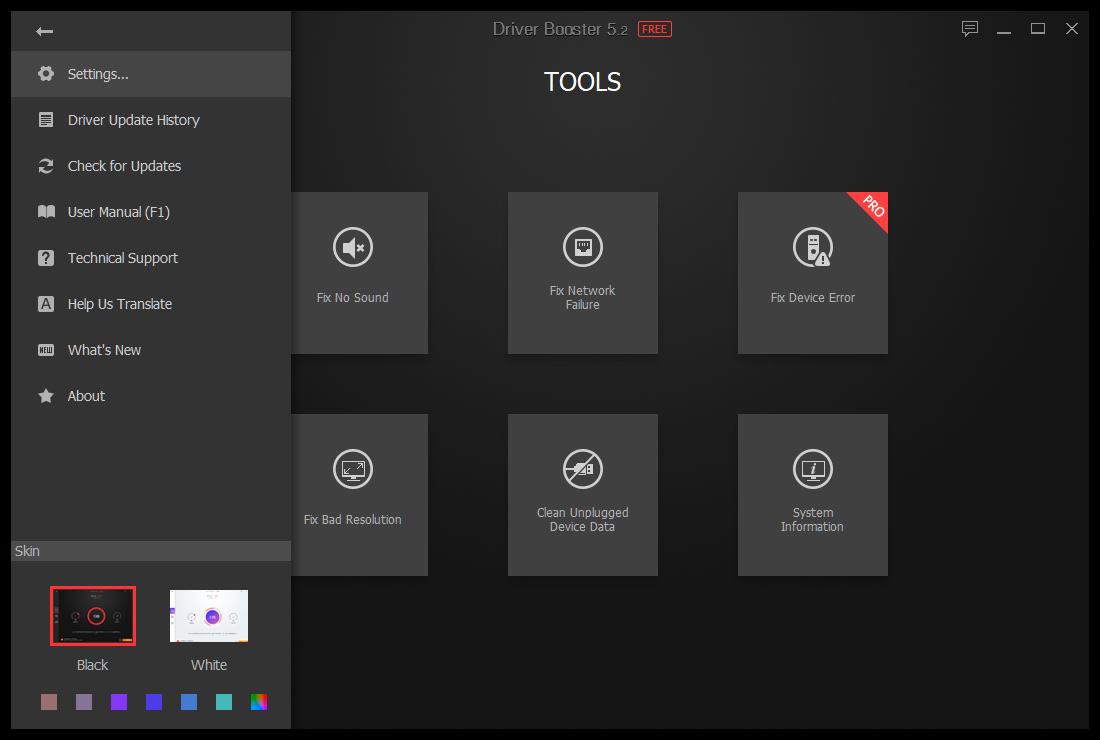Click the back arrow to close menu

(44, 31)
